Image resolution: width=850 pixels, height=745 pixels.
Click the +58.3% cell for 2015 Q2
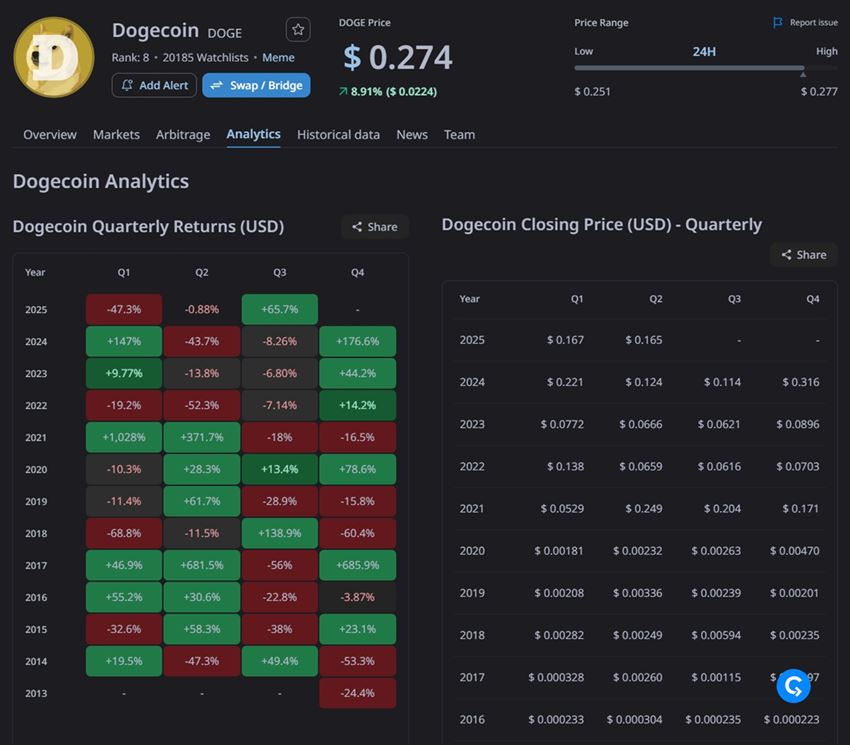202,630
